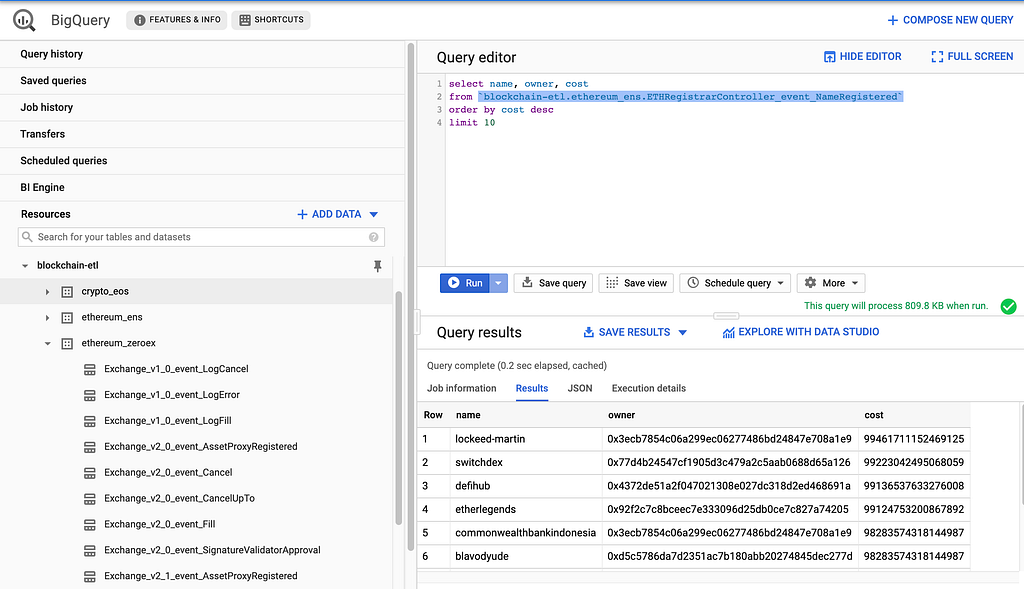Select the defihub name cell
The image size is (1024, 589).
(x=526, y=486)
